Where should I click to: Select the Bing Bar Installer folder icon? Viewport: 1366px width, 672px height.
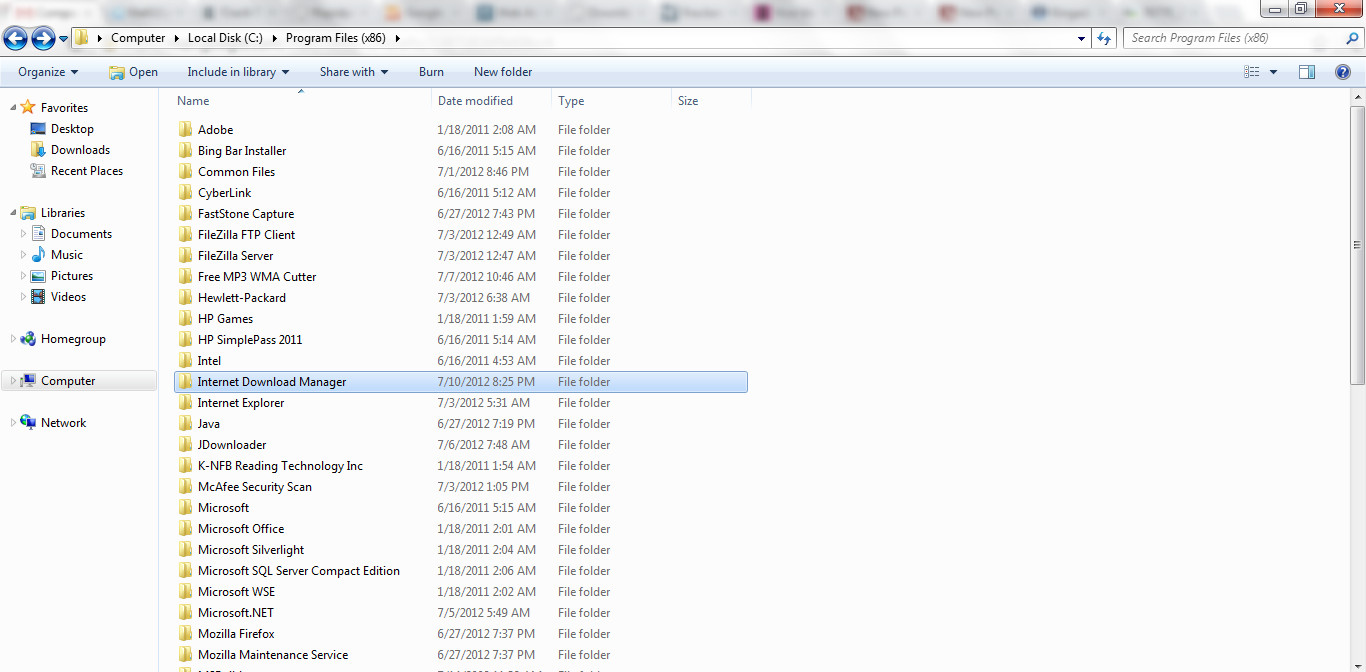click(185, 150)
